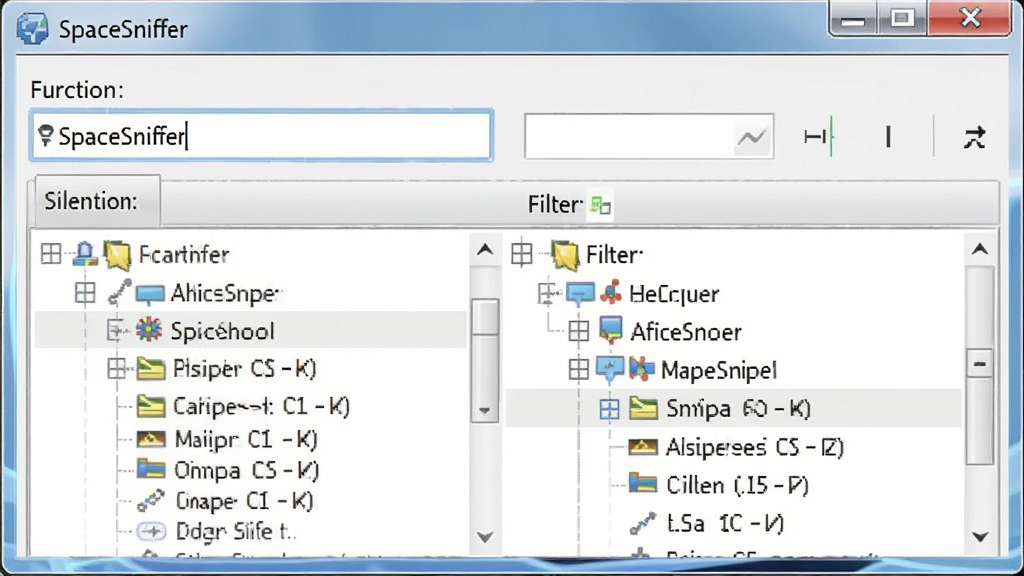Select the Maiipr C1 - K) entry

(x=246, y=439)
